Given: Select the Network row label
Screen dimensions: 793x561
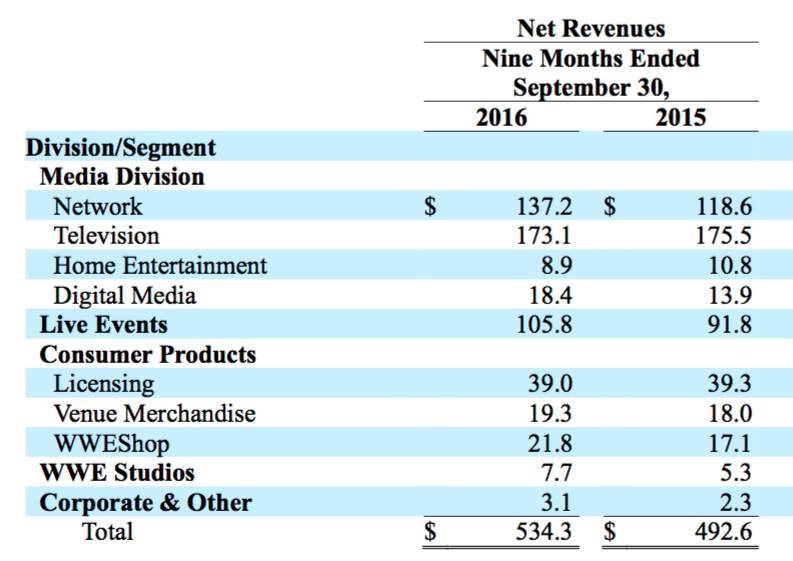Looking at the screenshot, I should (x=99, y=207).
